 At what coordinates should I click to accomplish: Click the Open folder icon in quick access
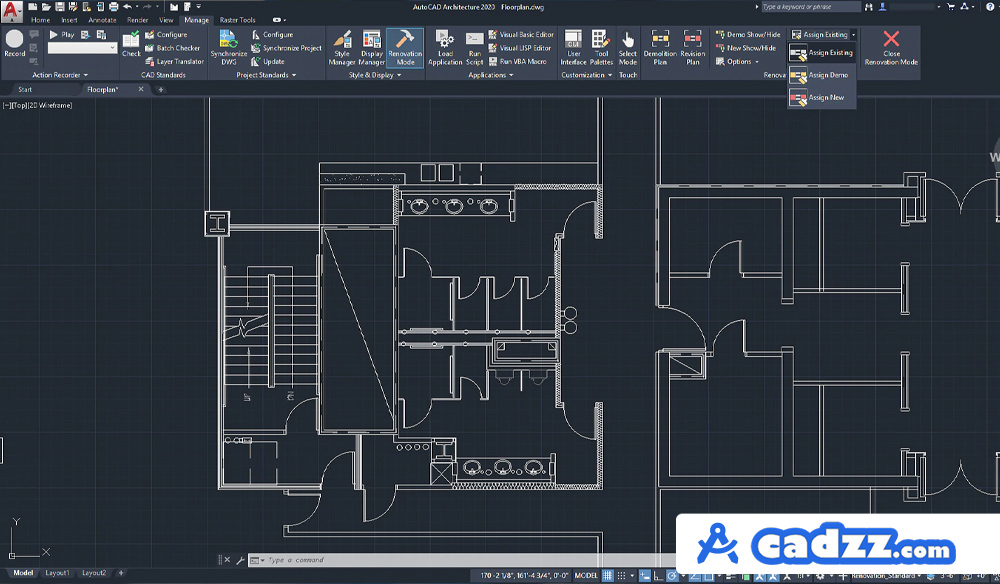point(46,7)
